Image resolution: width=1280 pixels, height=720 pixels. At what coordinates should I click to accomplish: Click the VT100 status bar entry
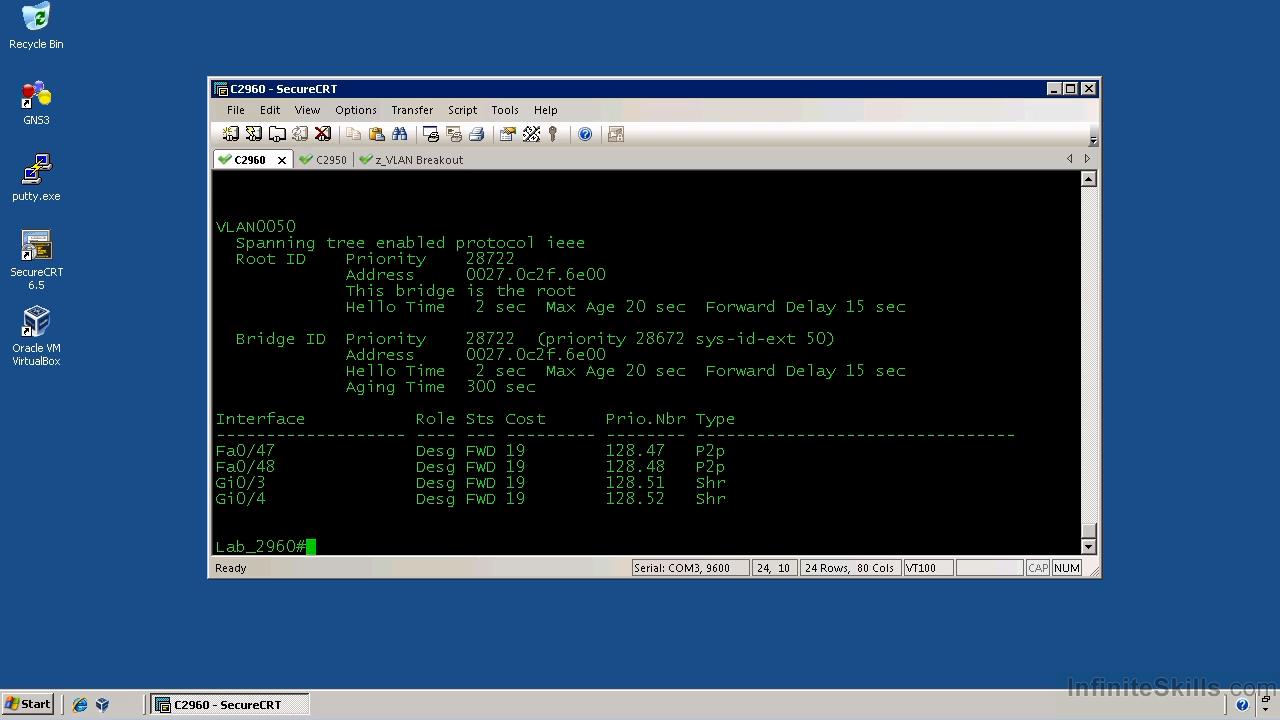[x=926, y=568]
